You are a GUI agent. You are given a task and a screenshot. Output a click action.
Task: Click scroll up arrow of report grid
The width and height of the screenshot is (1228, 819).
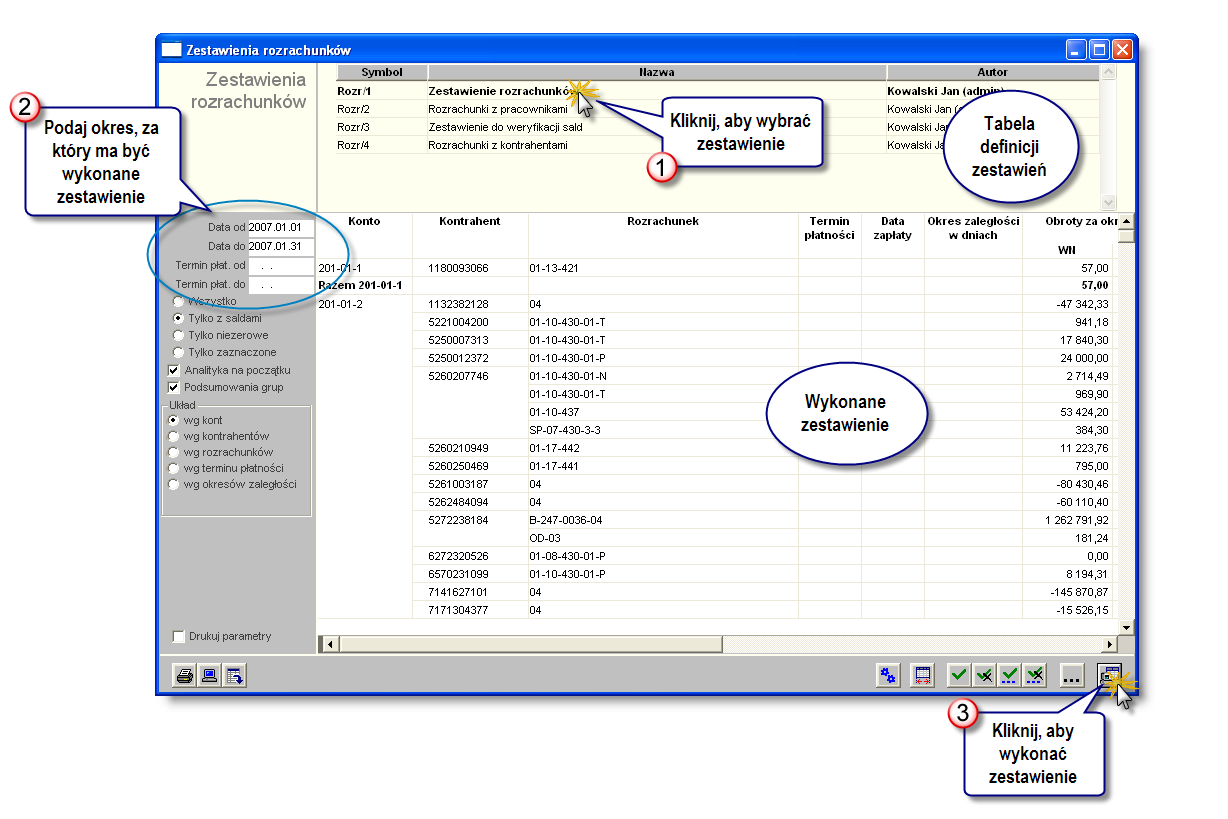point(1126,221)
